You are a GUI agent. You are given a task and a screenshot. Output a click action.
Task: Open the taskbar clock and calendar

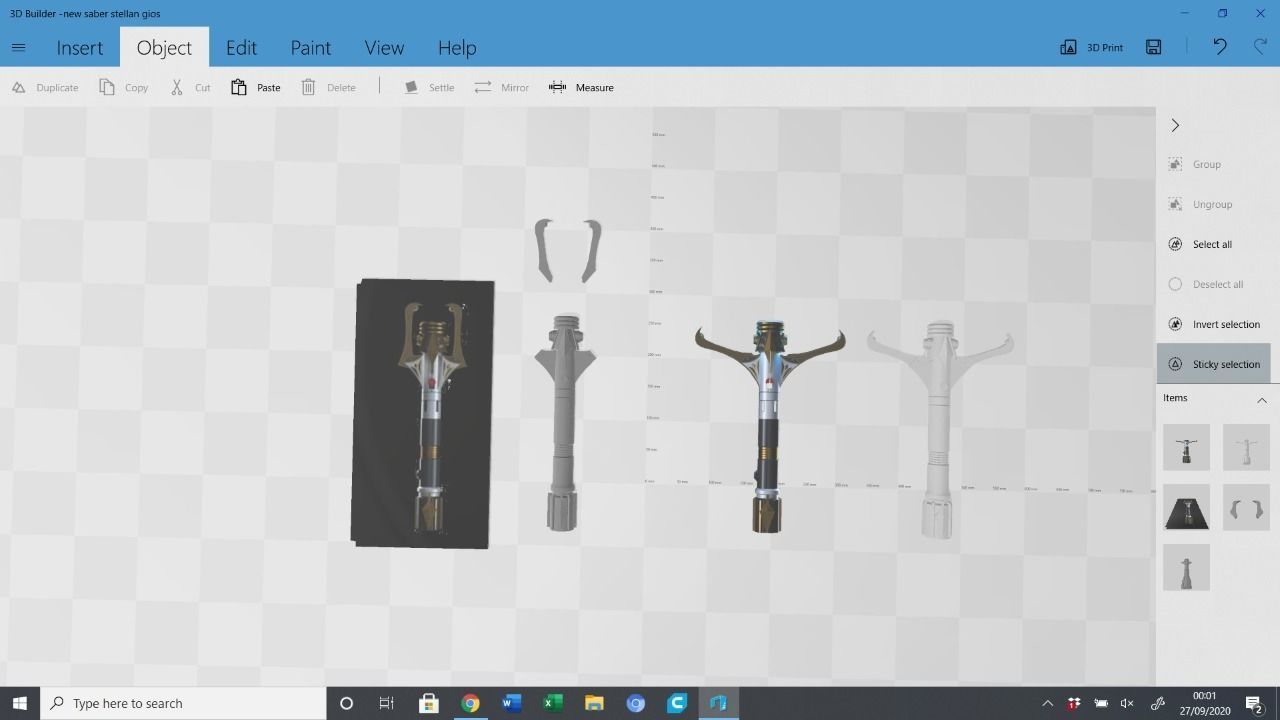pos(1204,703)
